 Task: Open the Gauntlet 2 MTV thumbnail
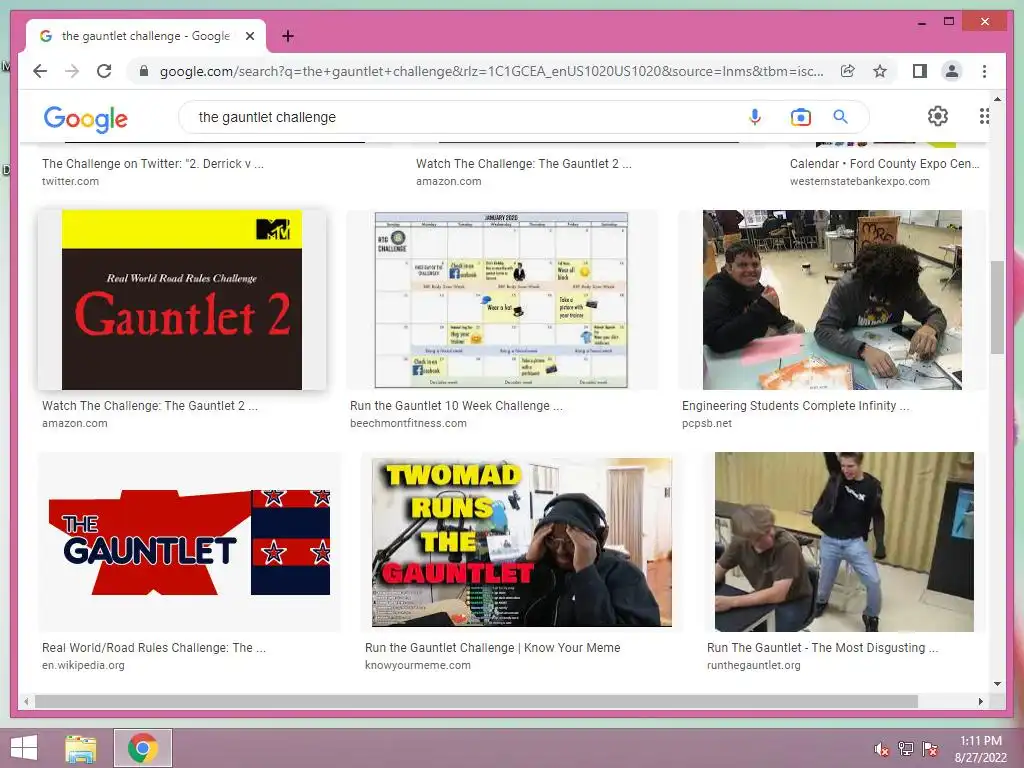click(182, 300)
